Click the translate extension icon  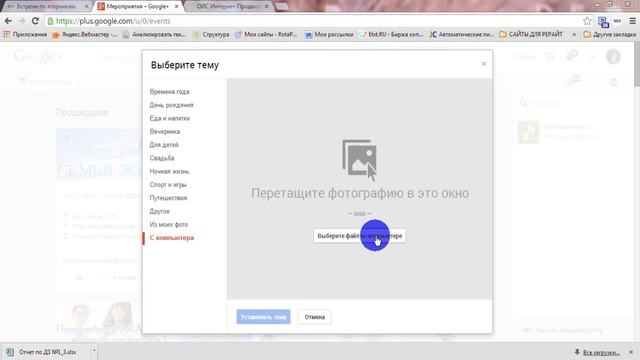click(x=603, y=22)
